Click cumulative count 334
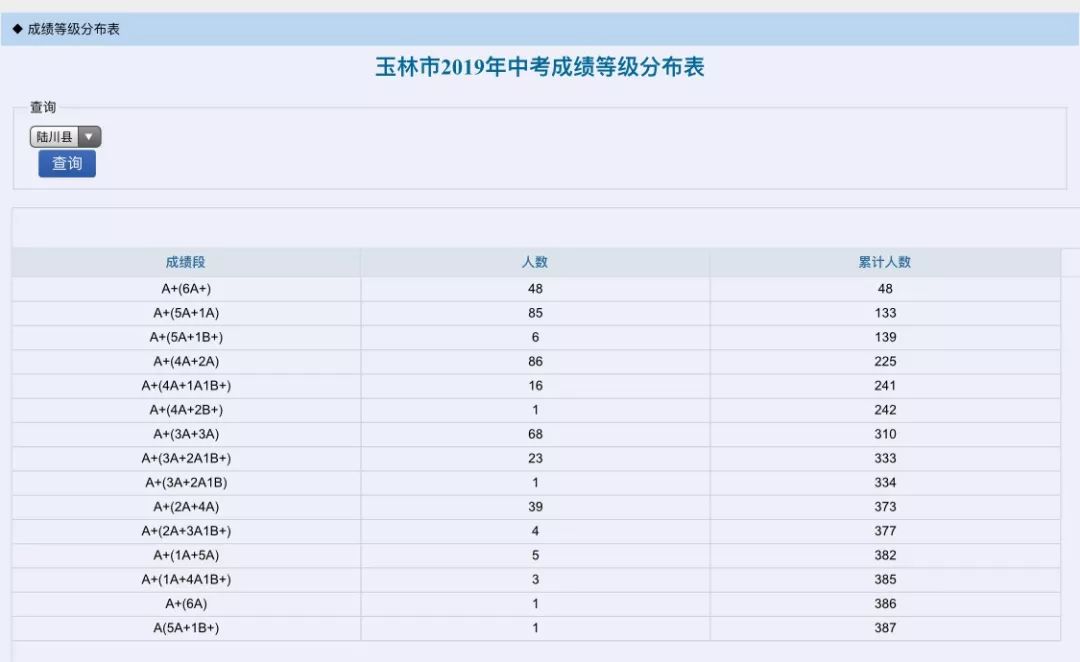Image resolution: width=1080 pixels, height=662 pixels. point(885,482)
